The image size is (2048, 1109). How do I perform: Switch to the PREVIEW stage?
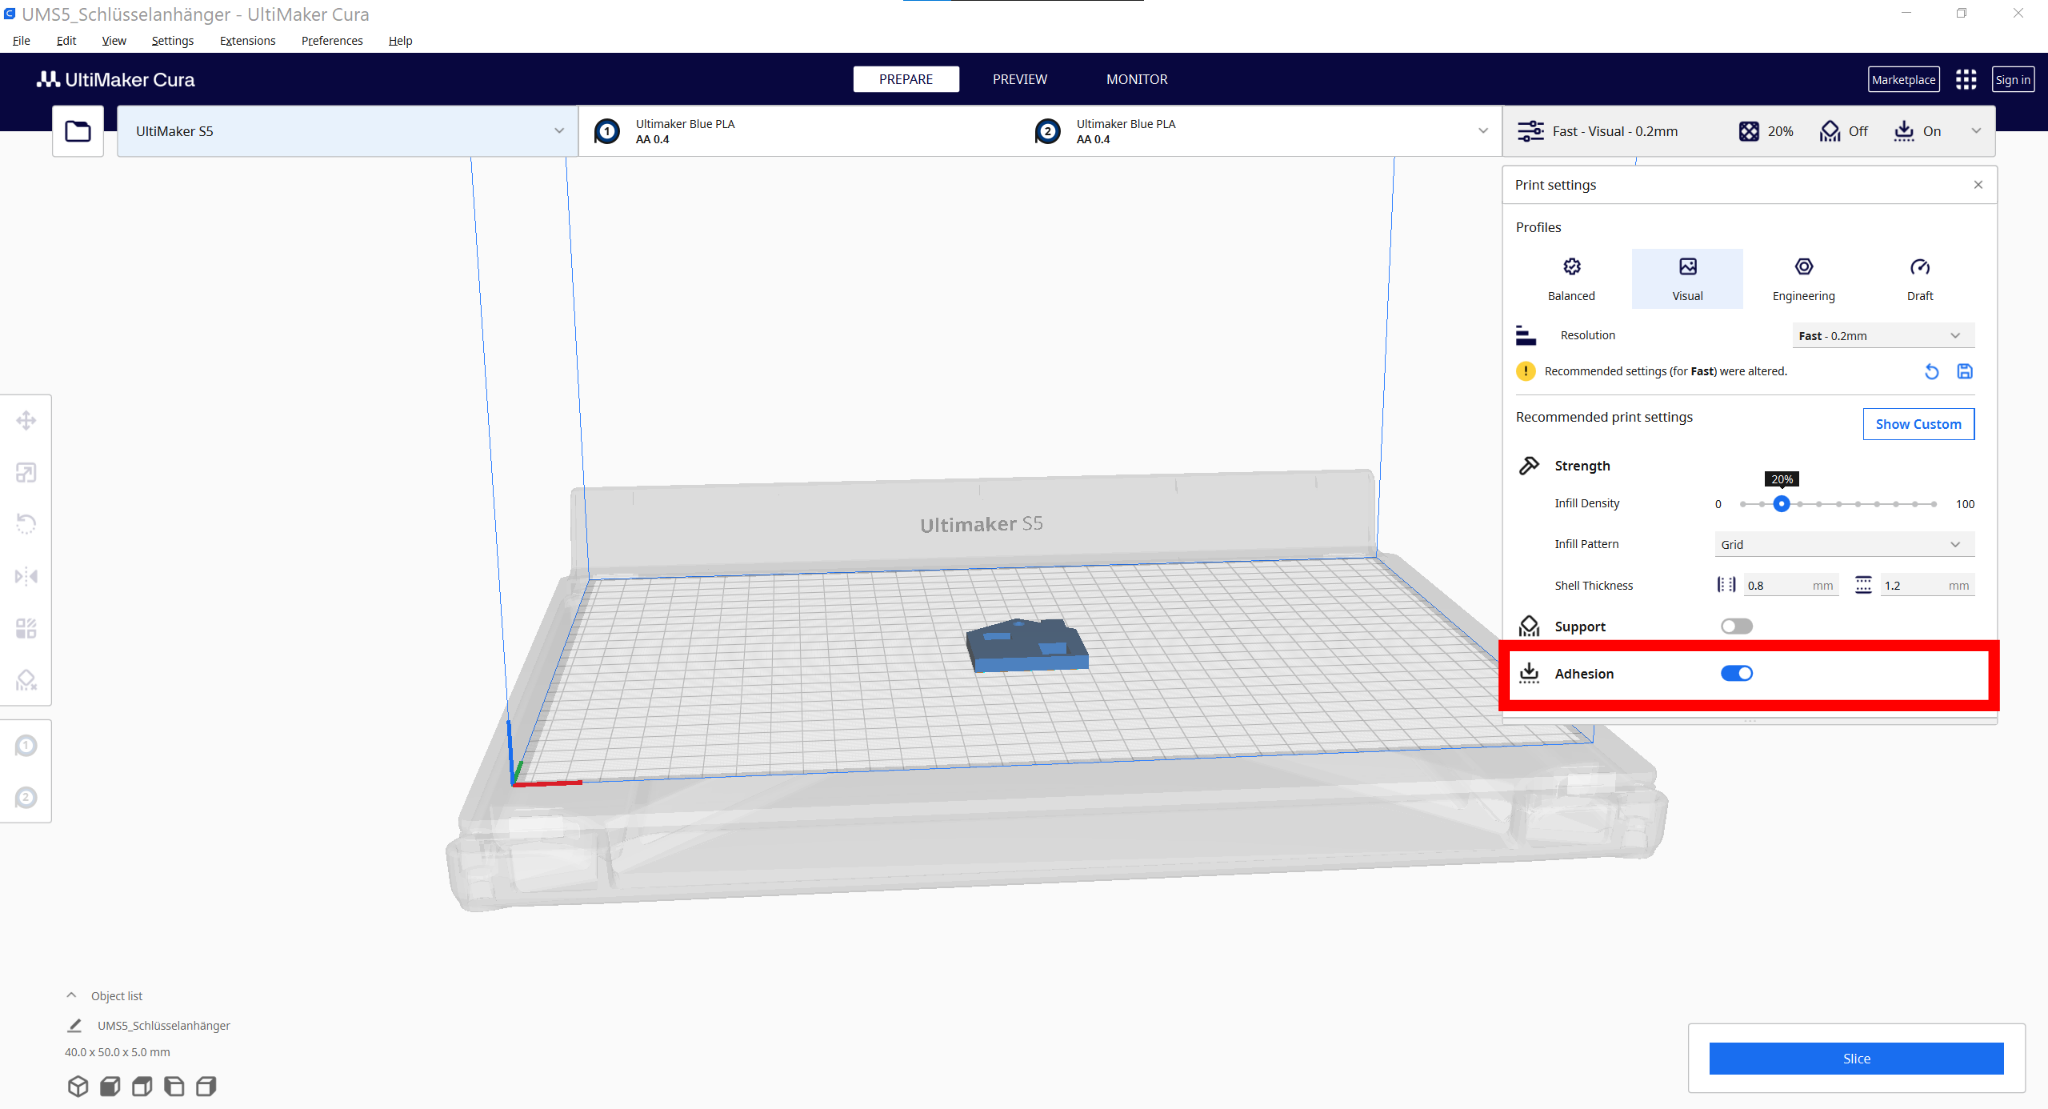coord(1020,79)
